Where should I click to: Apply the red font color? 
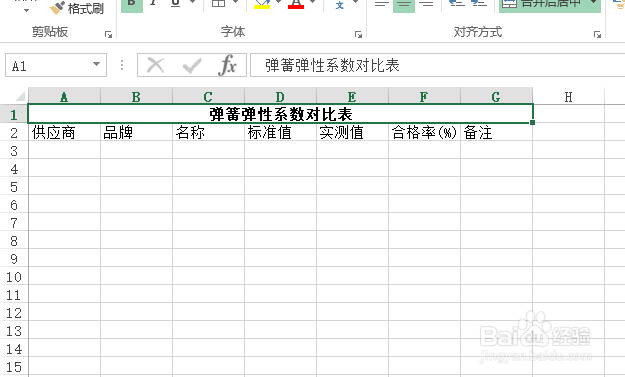point(296,5)
